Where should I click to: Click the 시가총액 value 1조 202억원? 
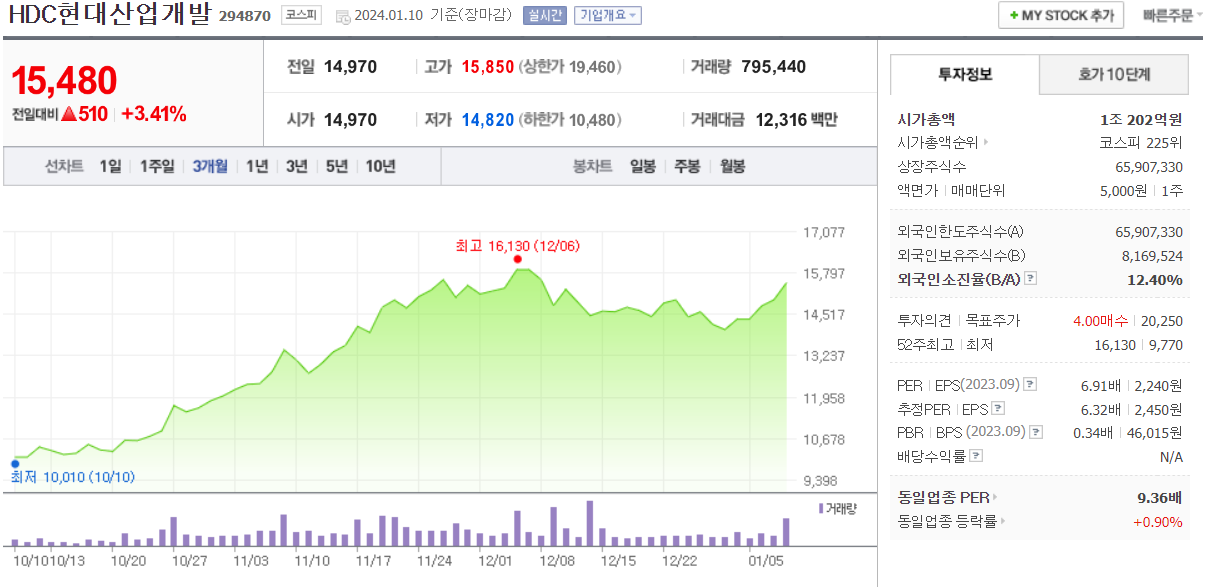1141,118
